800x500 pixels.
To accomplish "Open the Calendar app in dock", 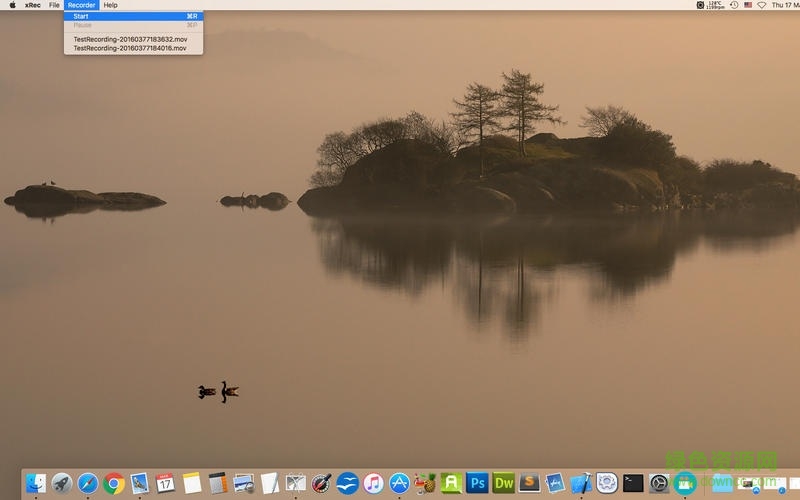I will [166, 483].
